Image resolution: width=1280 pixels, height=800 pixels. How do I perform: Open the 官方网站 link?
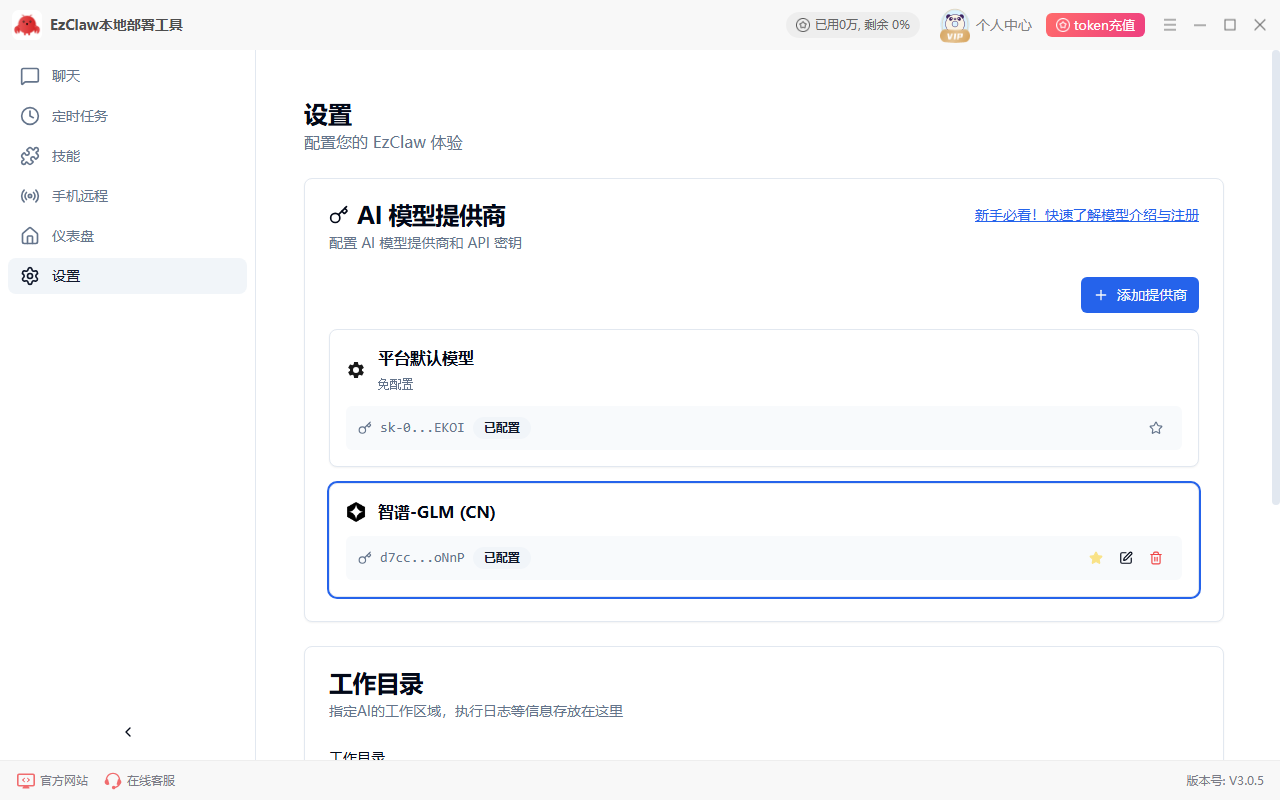(x=53, y=780)
